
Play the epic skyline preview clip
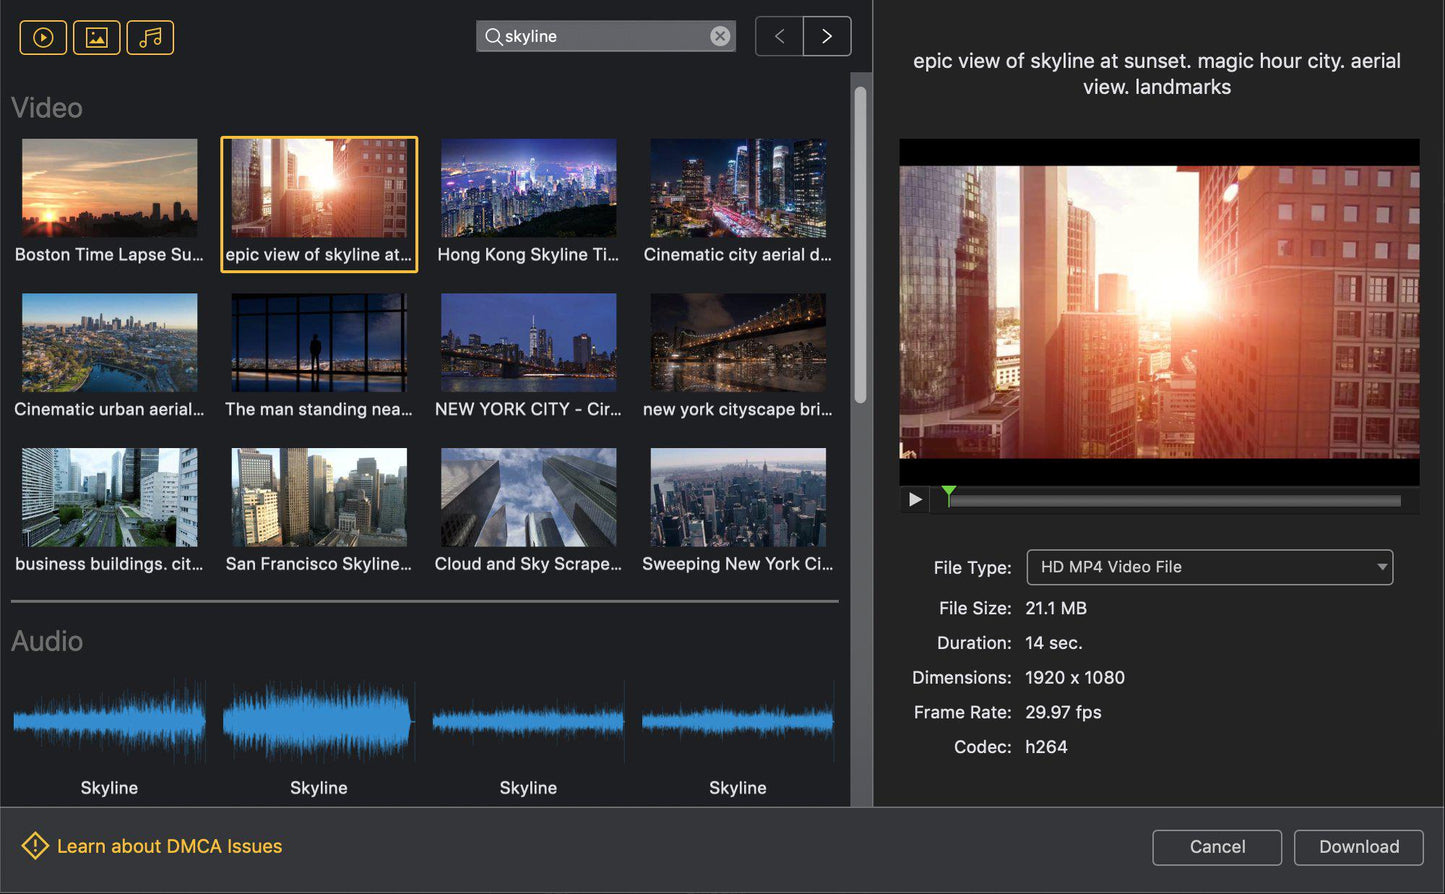[x=915, y=499]
